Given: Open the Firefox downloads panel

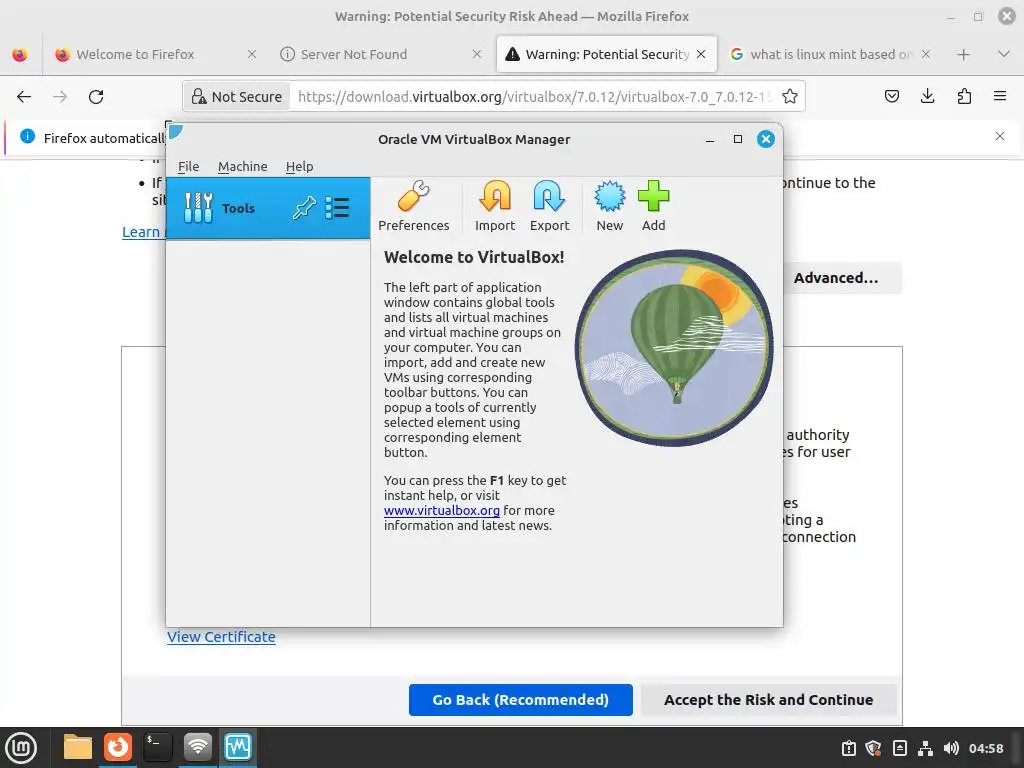Looking at the screenshot, I should [927, 97].
